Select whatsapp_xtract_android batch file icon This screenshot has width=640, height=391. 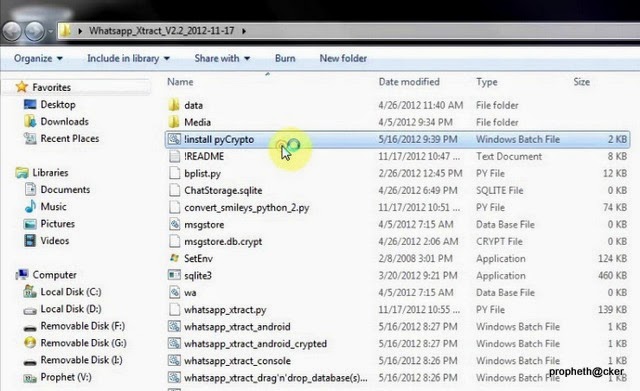175,327
